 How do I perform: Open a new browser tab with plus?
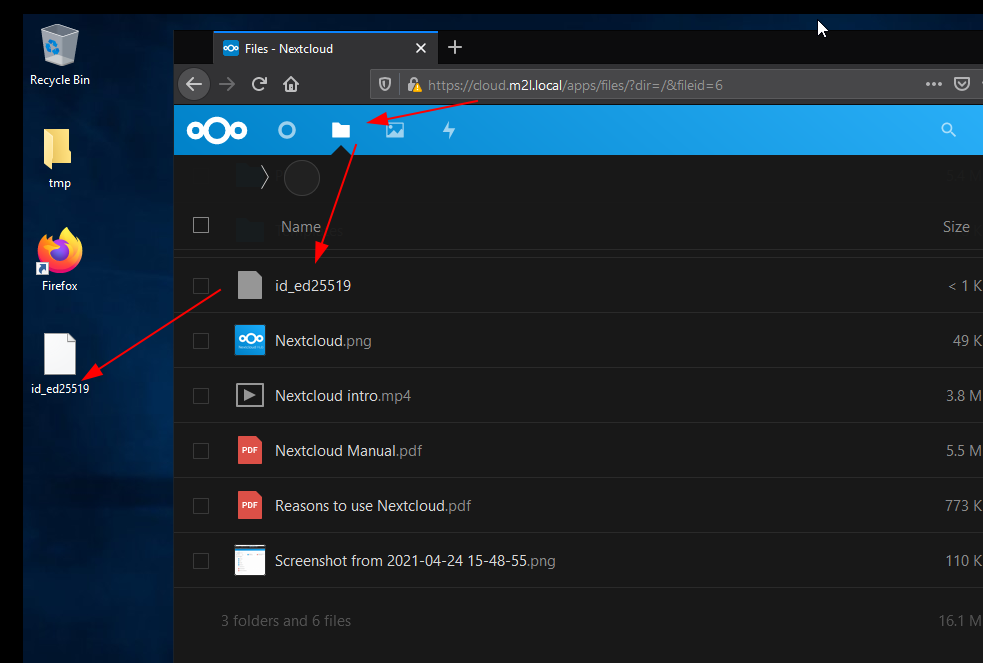pos(455,47)
